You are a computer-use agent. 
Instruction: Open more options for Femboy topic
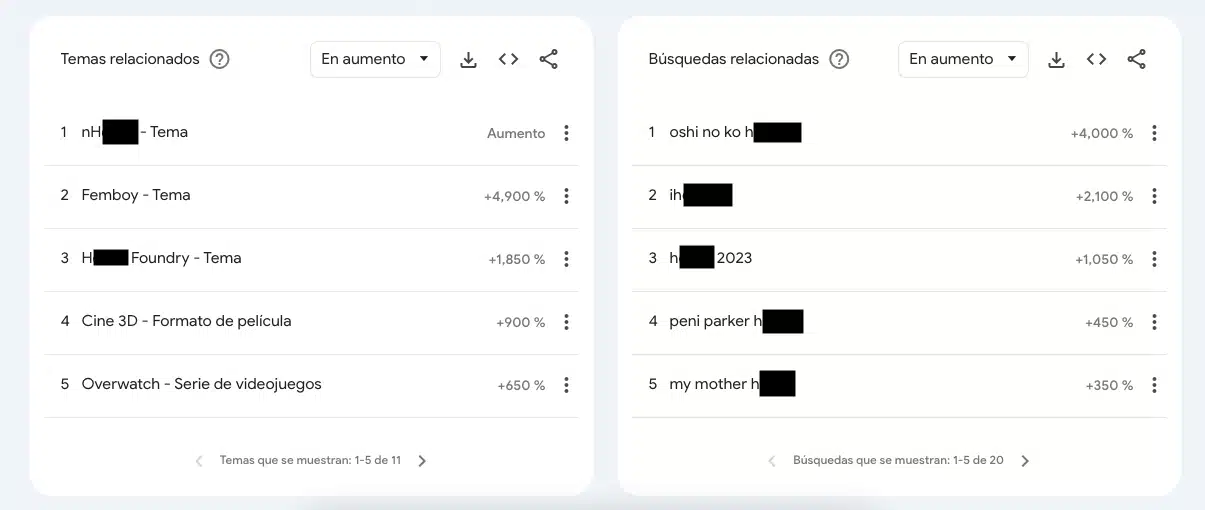(566, 196)
